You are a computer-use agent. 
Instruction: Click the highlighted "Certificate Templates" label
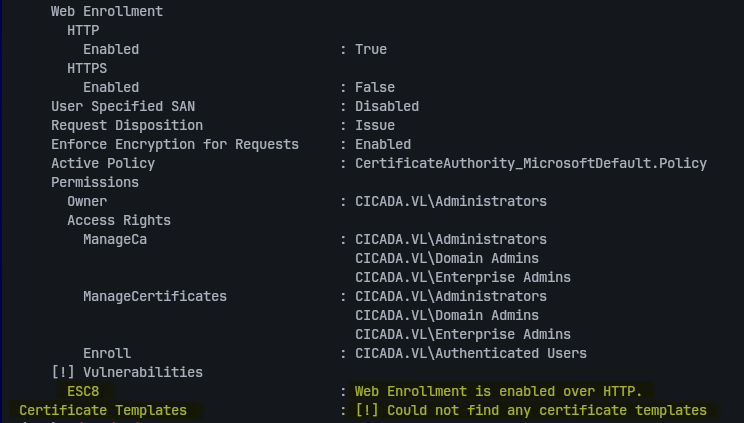103,410
